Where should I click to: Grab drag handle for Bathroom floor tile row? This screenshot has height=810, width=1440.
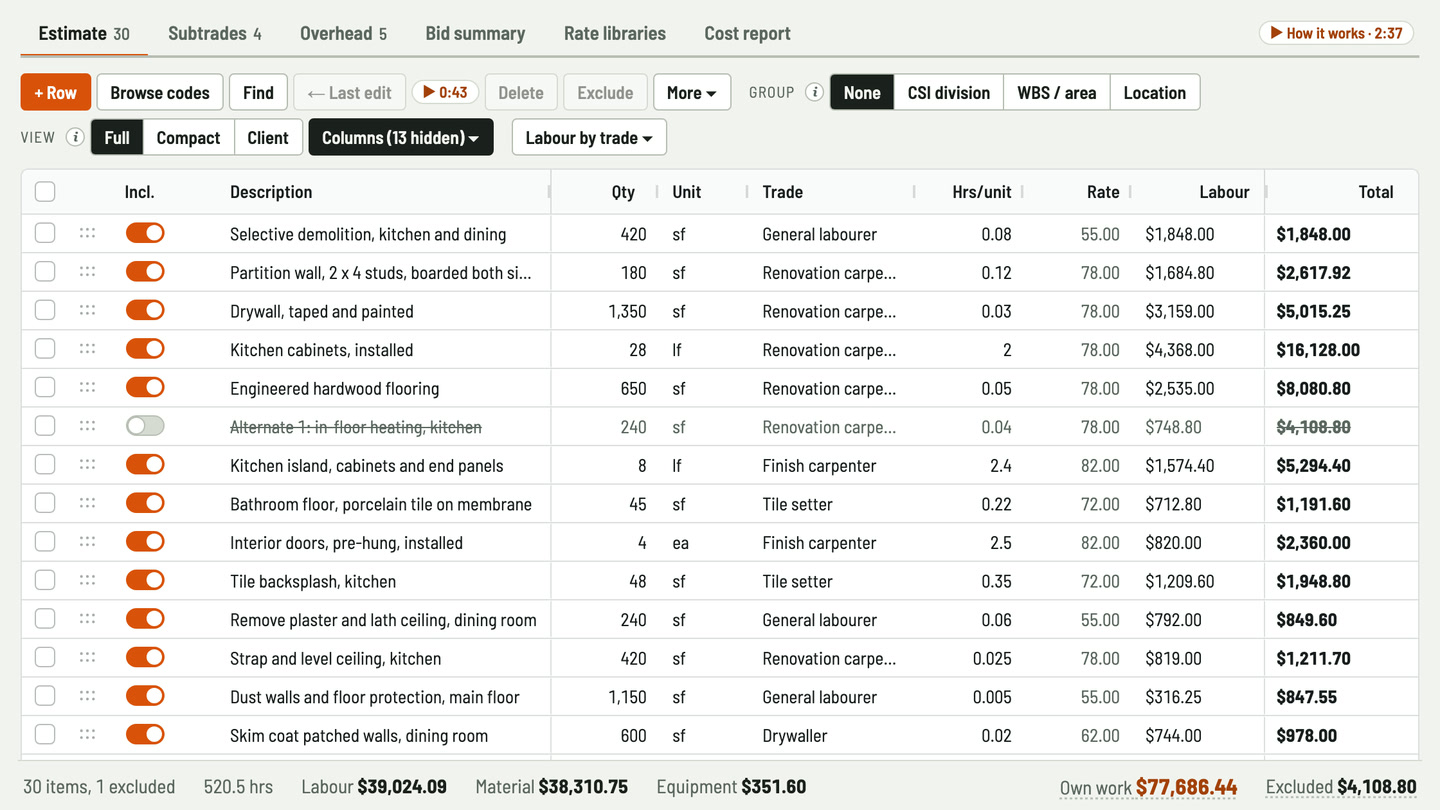(x=87, y=503)
